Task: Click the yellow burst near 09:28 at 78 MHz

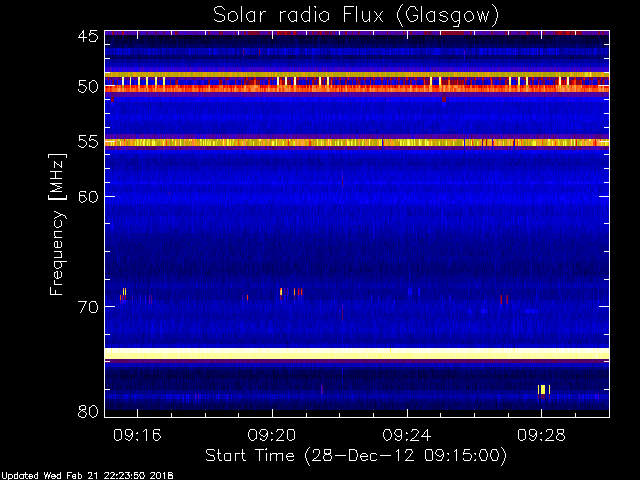Action: [x=544, y=389]
